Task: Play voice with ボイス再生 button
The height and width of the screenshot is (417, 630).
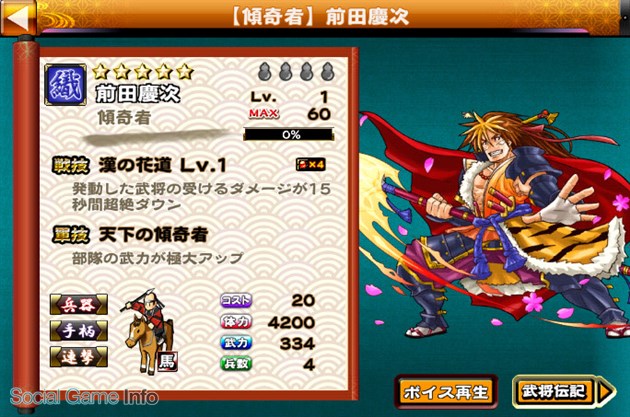Action: 447,392
